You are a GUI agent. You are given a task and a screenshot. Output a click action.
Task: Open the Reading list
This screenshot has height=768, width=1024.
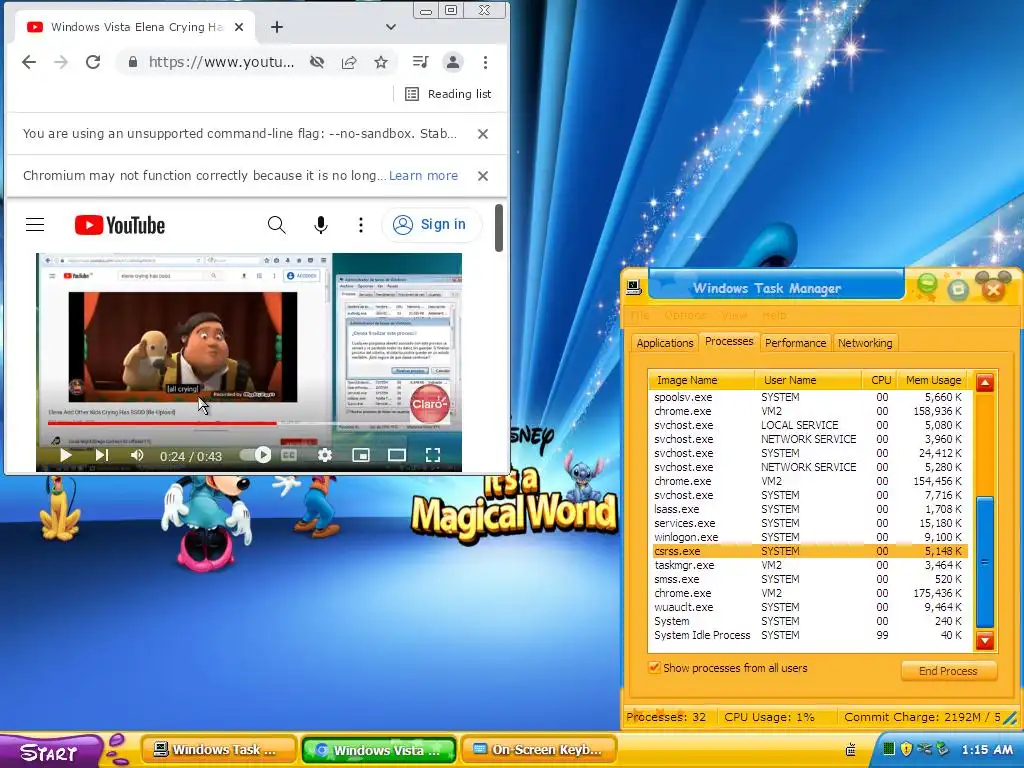(x=448, y=94)
